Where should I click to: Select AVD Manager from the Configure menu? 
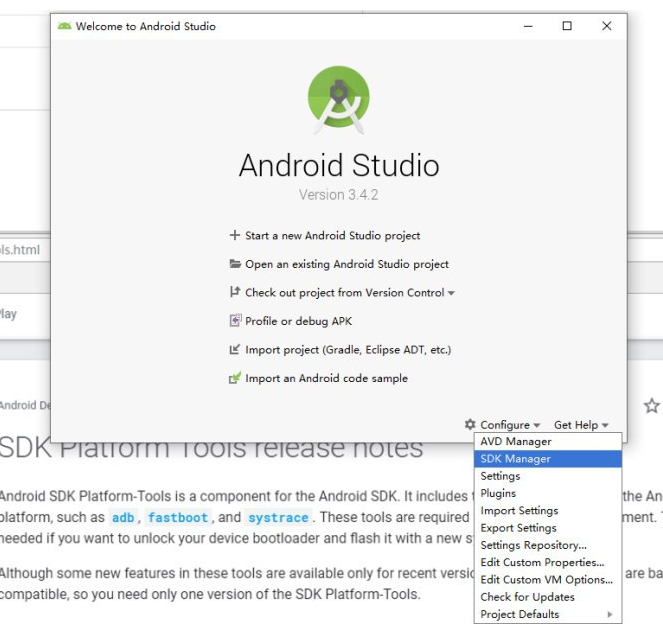tap(548, 441)
